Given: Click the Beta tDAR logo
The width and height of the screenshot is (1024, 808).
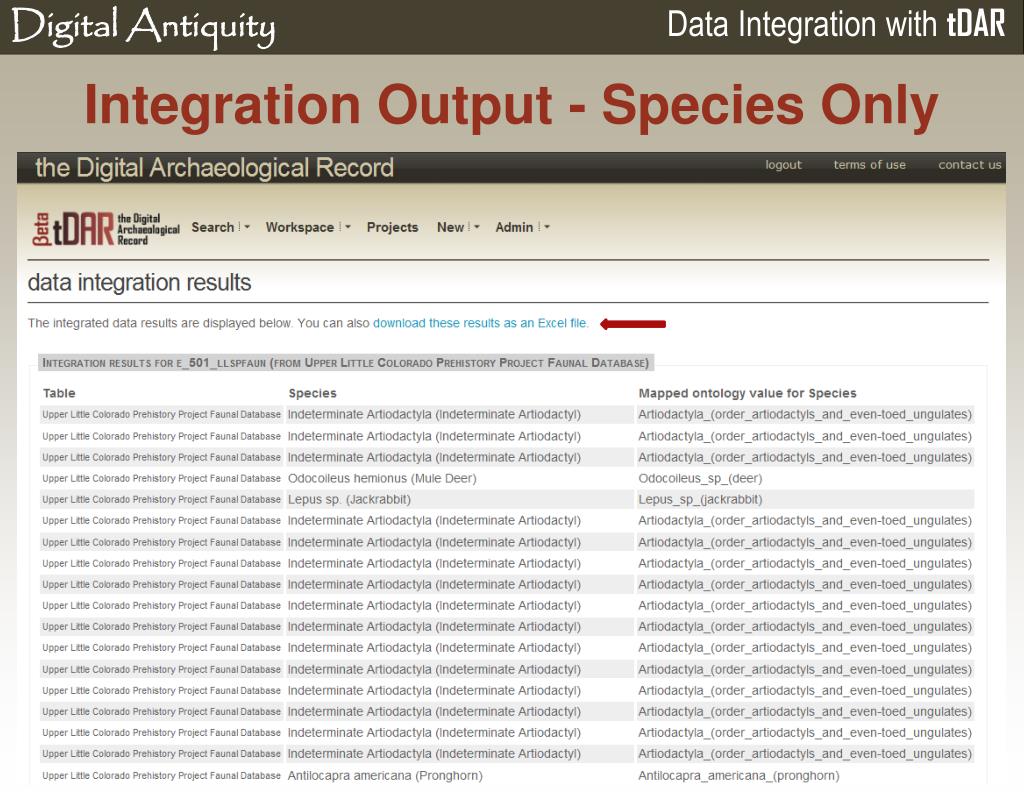Looking at the screenshot, I should pyautogui.click(x=105, y=229).
